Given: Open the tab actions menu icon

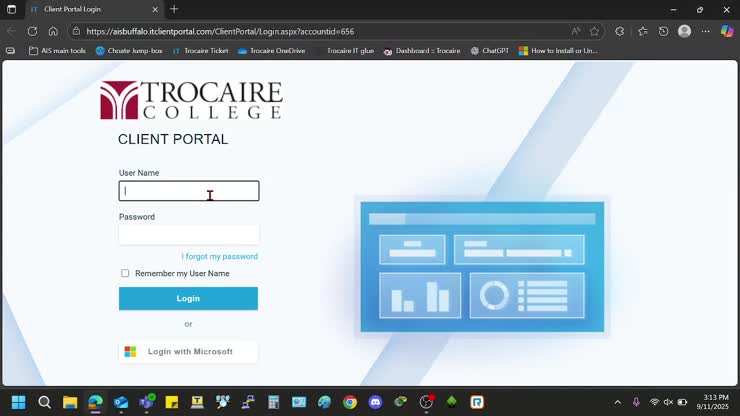Looking at the screenshot, I should pos(11,9).
